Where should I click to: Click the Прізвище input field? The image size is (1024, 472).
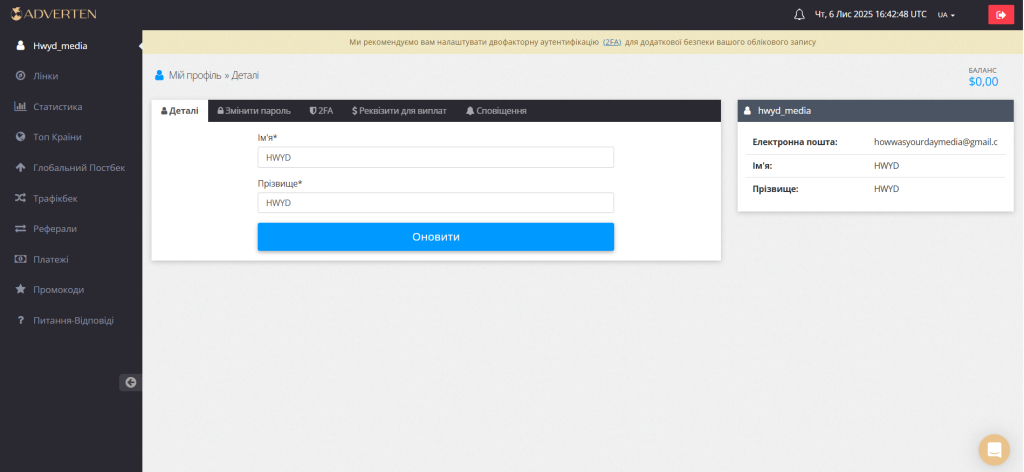435,203
